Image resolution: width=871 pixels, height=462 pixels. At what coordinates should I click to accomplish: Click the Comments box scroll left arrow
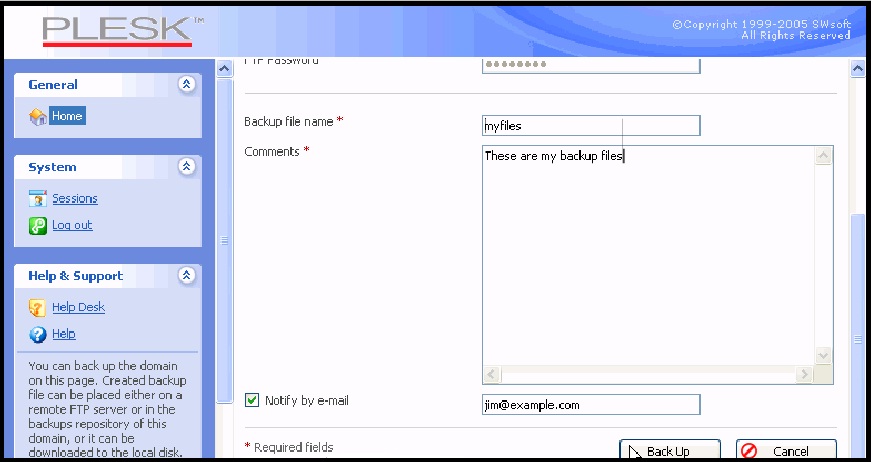[491, 374]
